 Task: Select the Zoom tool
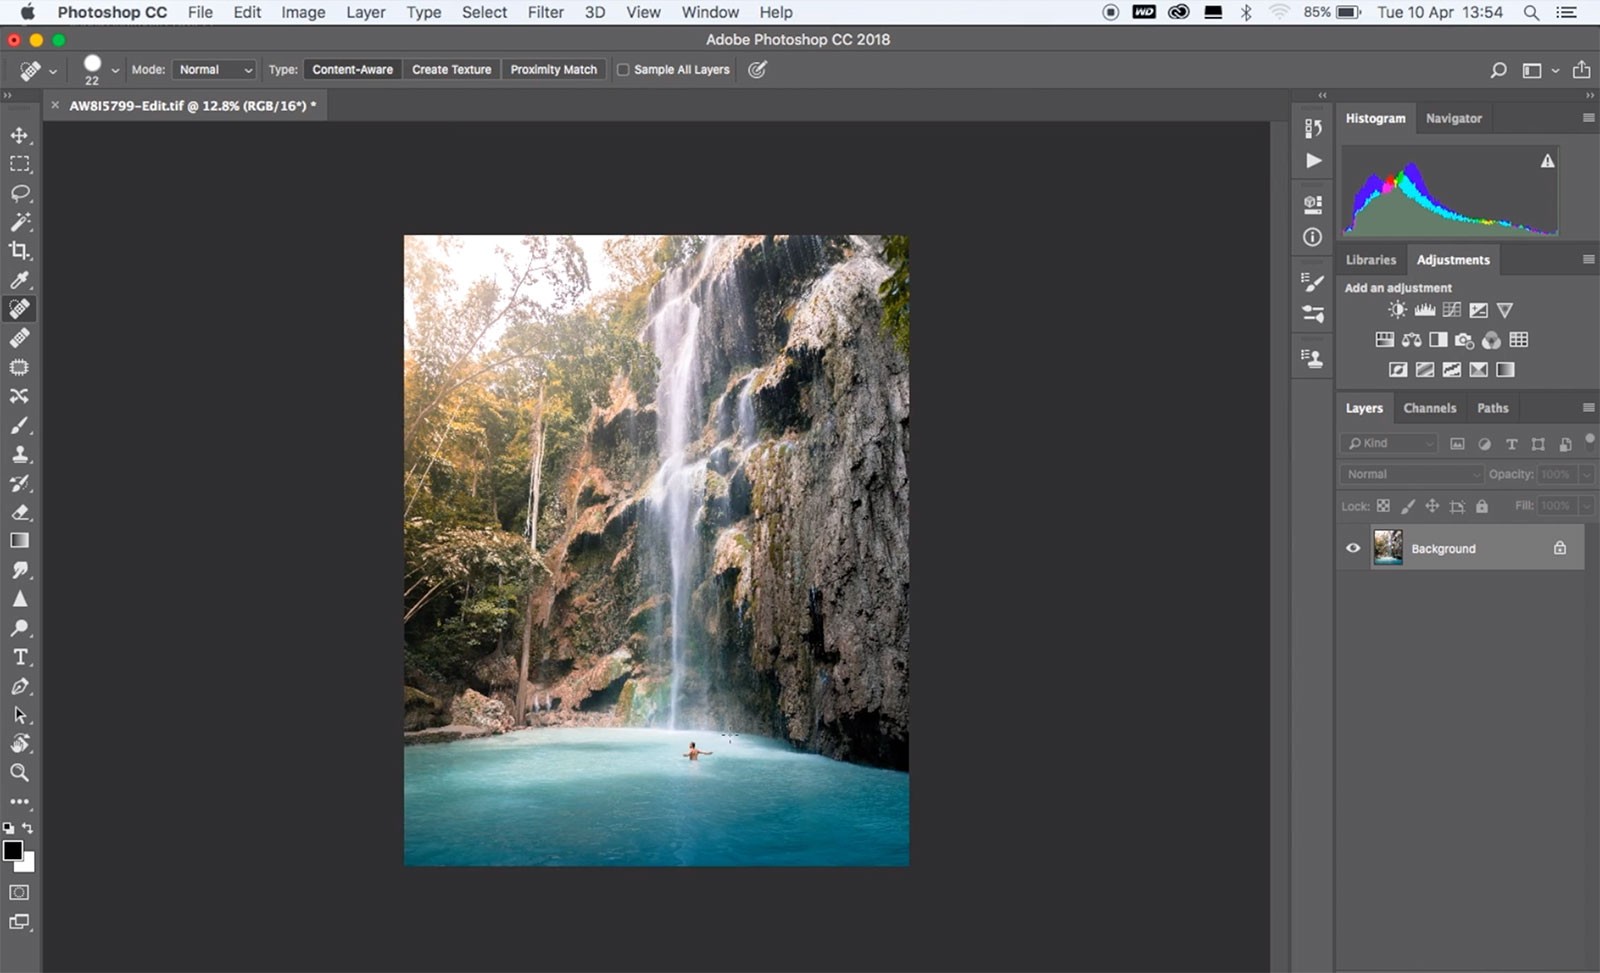tap(19, 773)
